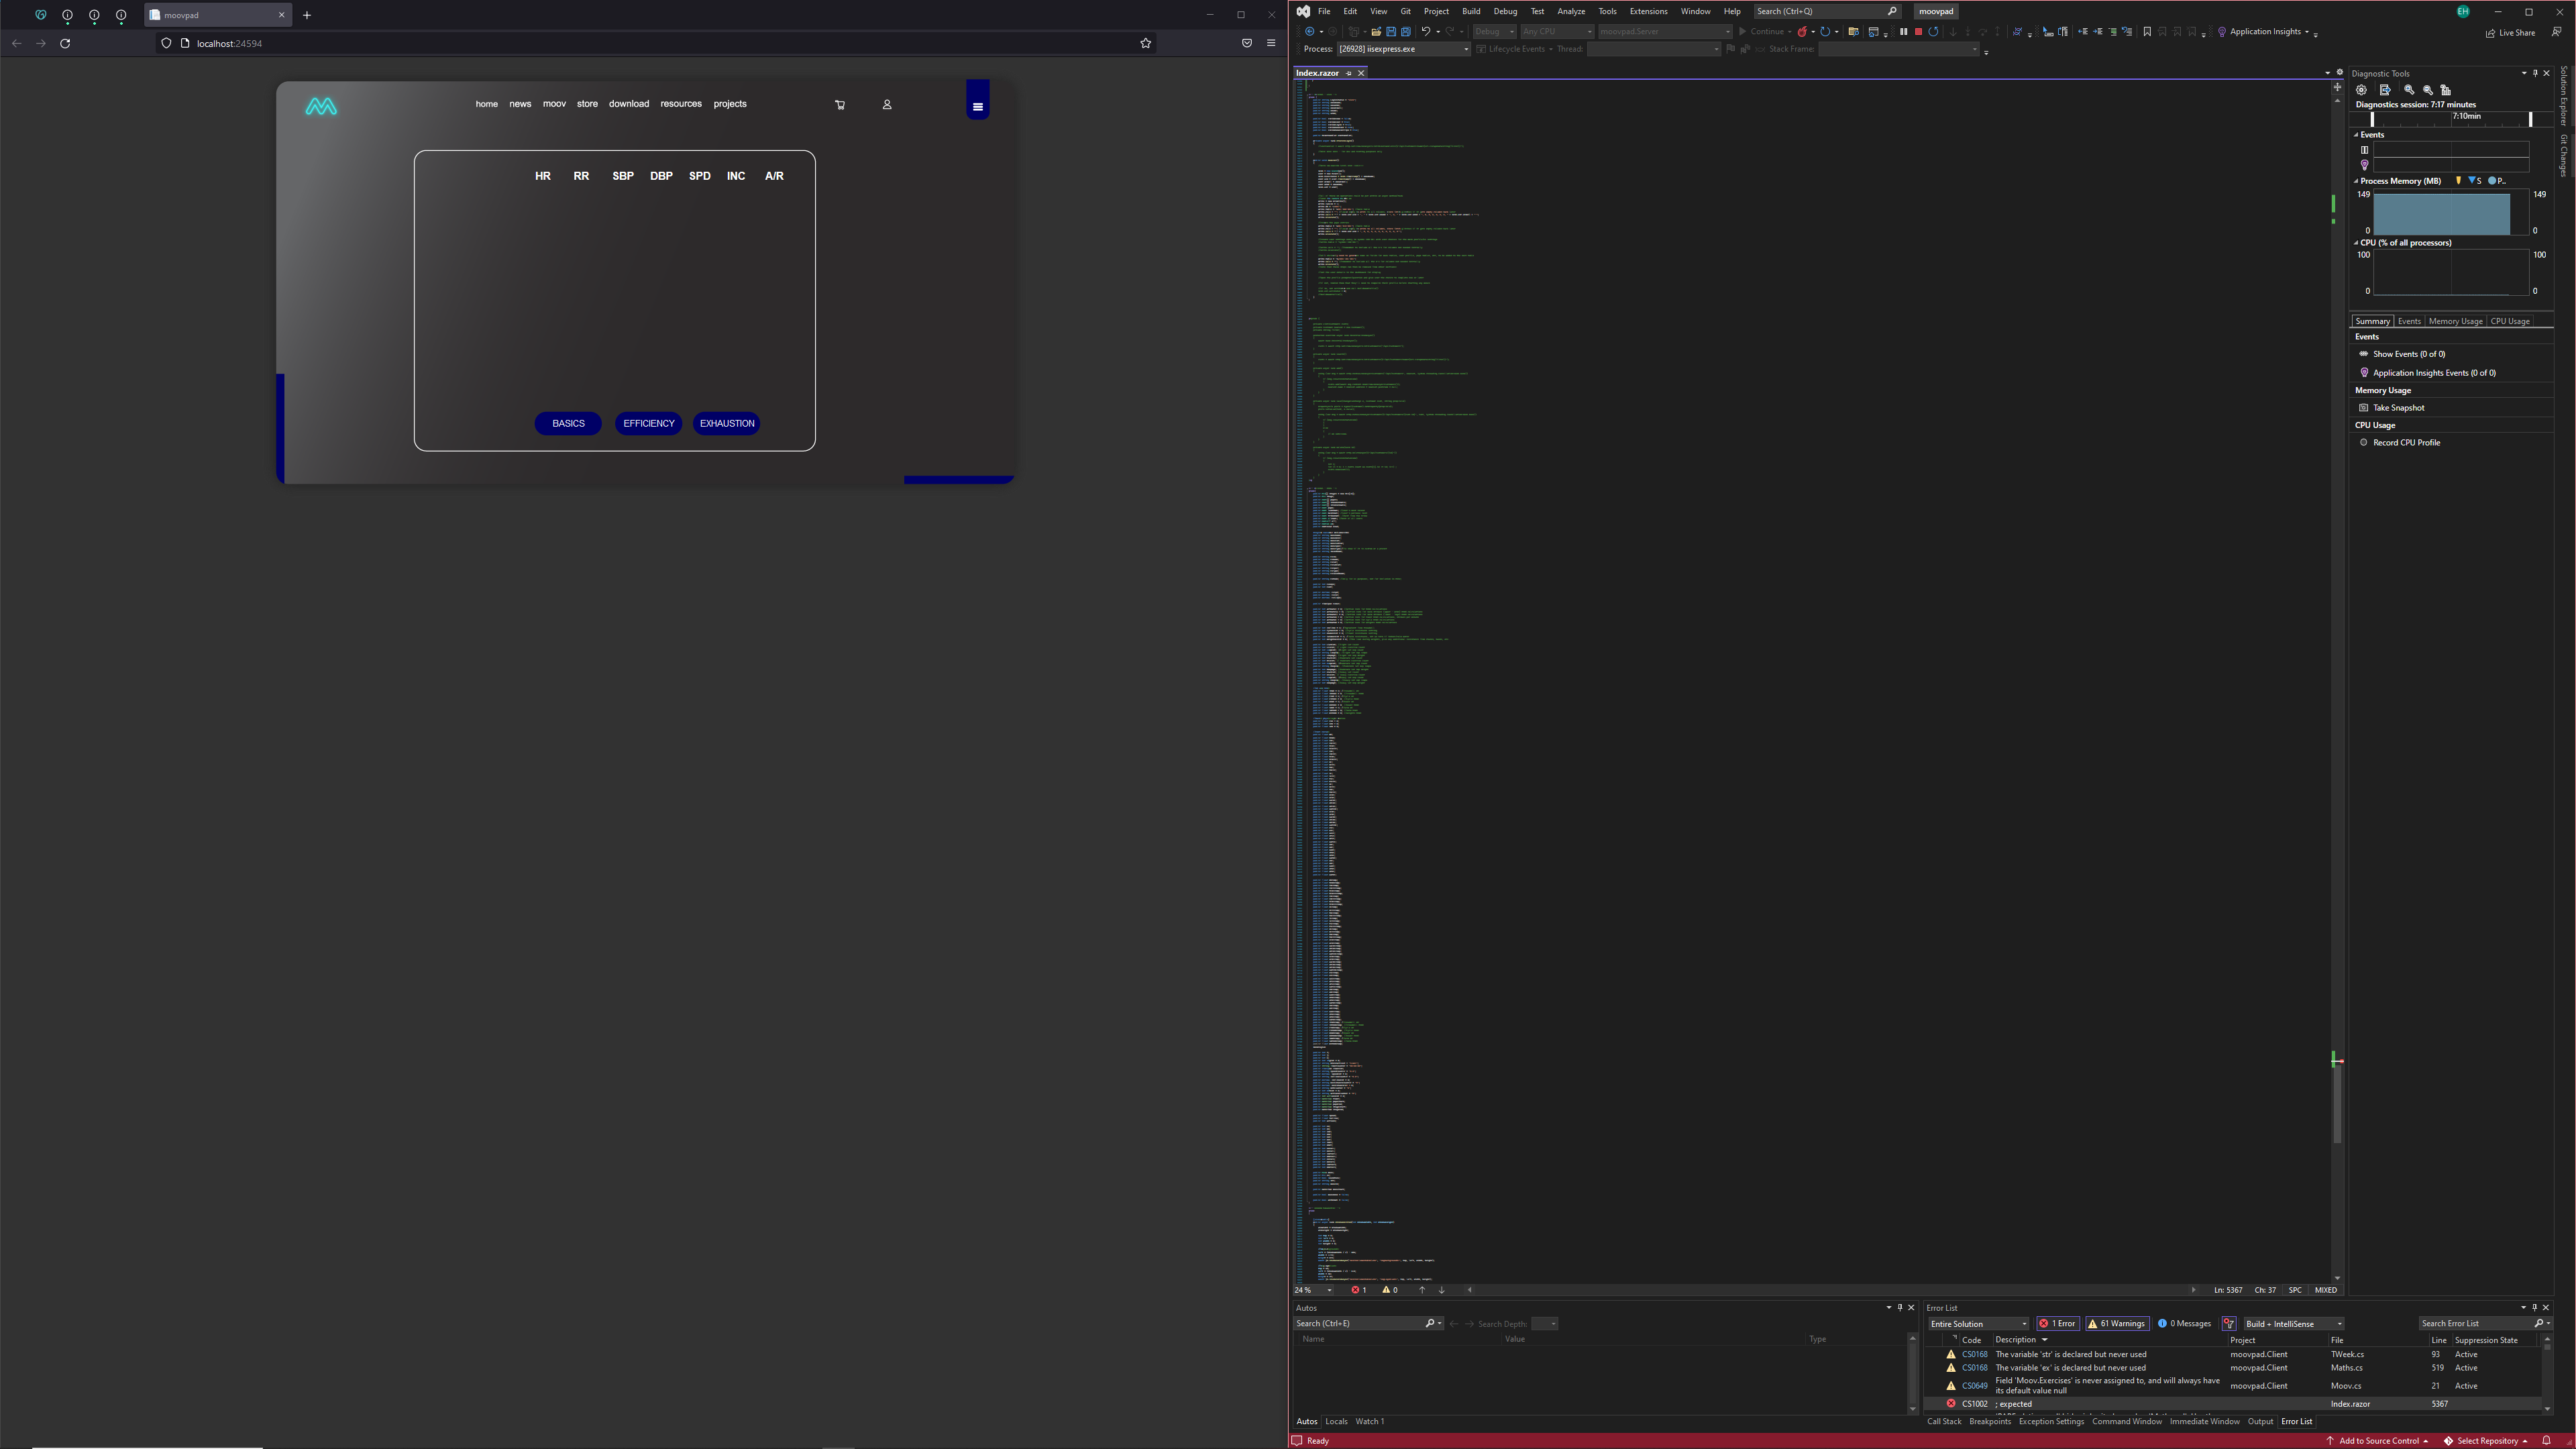The width and height of the screenshot is (2576, 1449).
Task: Switch to the Locals tab
Action: [x=1336, y=1422]
